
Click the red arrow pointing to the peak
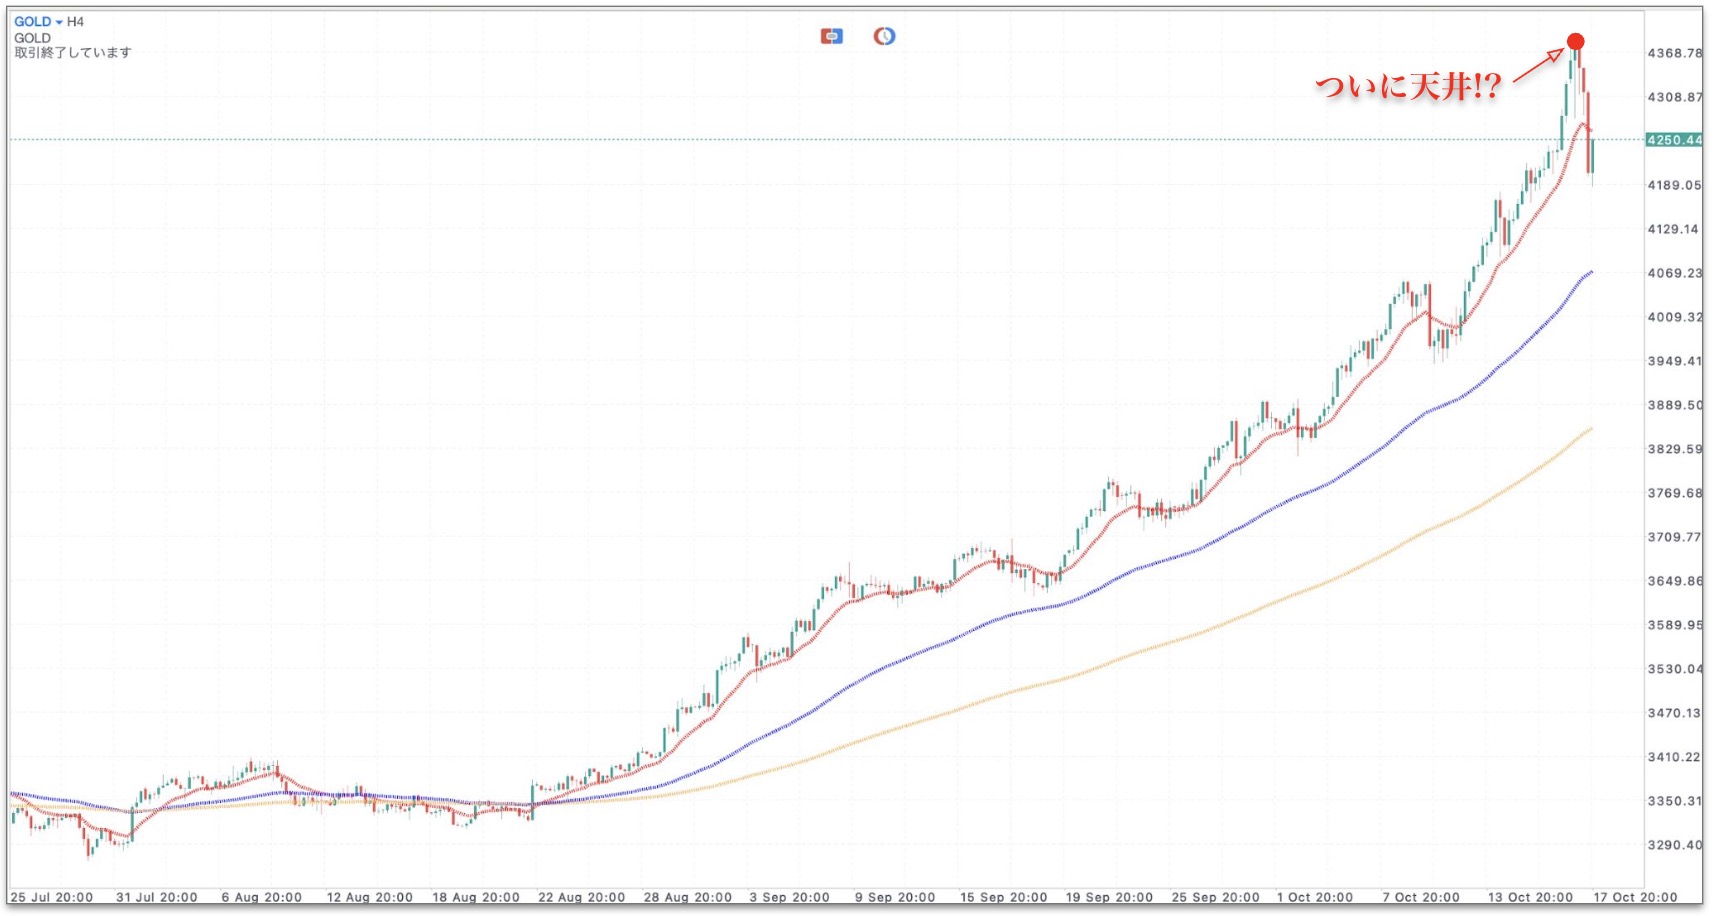click(1538, 67)
